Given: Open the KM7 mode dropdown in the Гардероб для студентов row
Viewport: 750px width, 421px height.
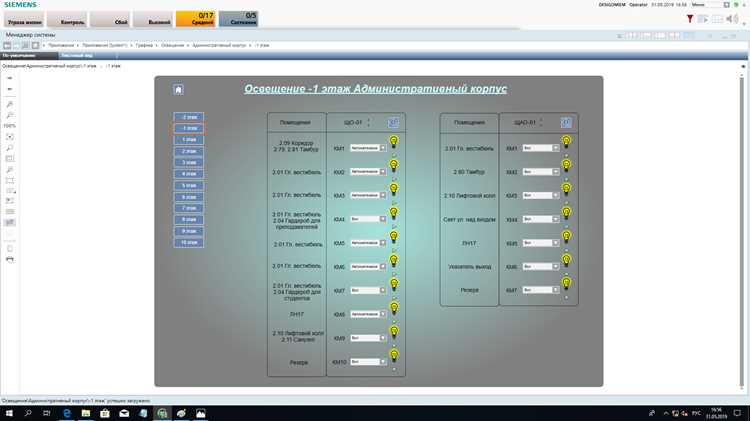Looking at the screenshot, I should [368, 290].
